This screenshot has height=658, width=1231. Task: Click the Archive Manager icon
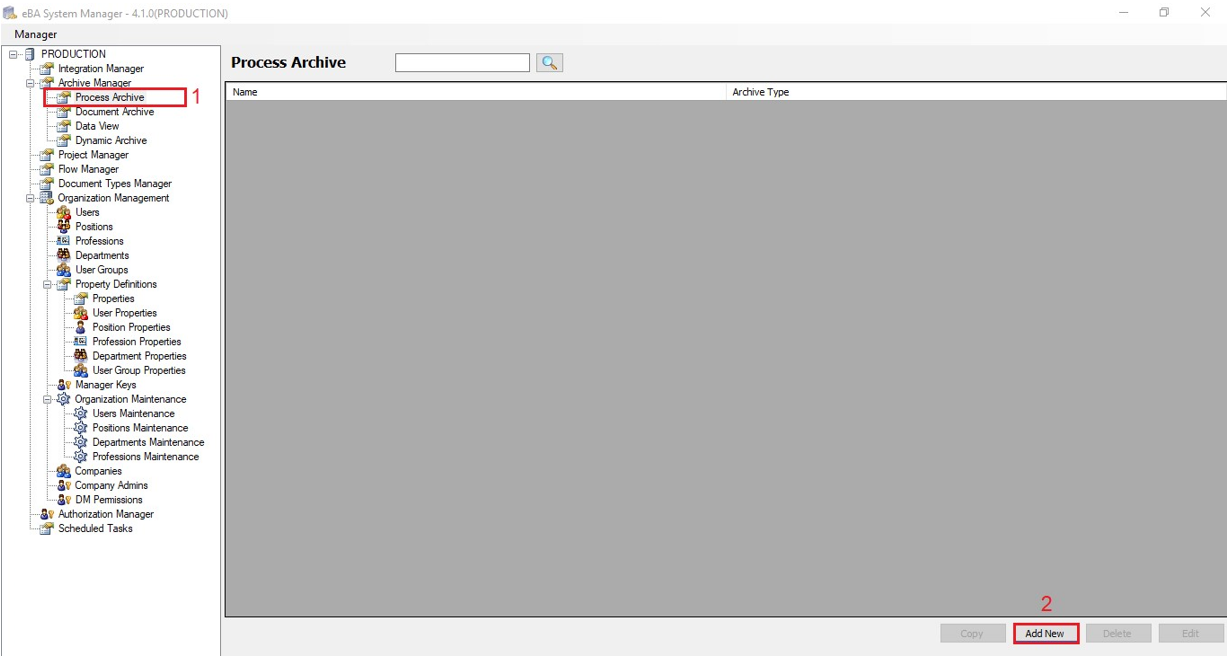46,83
